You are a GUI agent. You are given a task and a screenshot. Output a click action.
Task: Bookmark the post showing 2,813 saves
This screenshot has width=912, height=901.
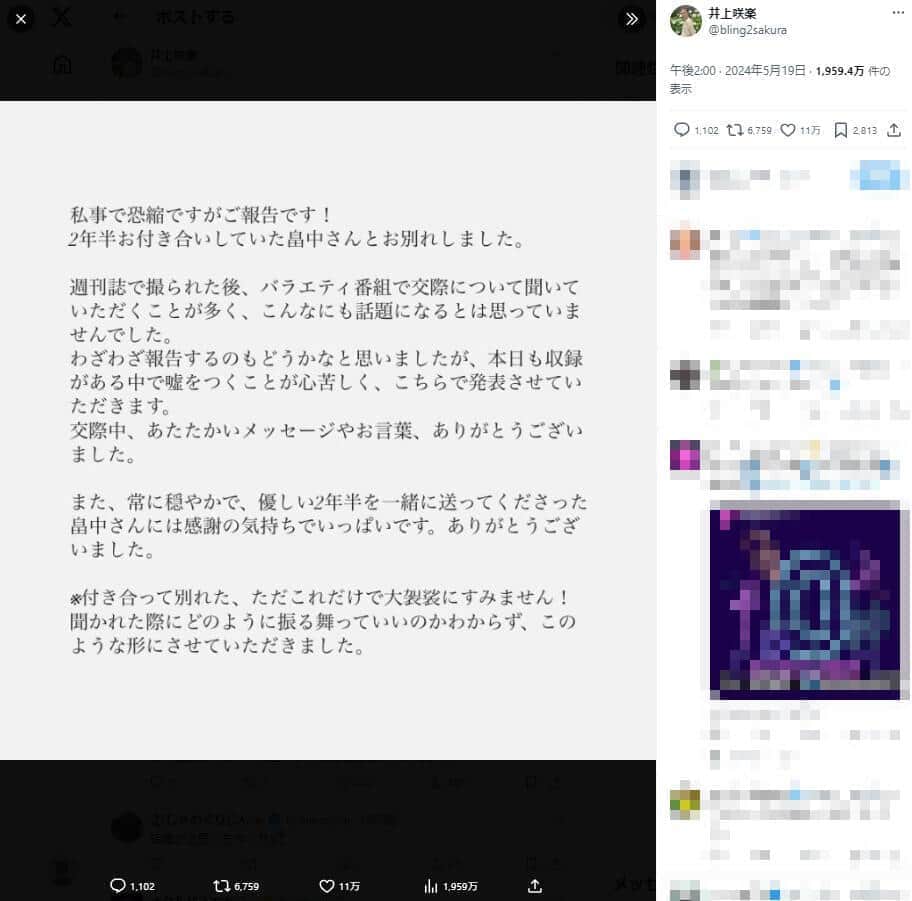tap(841, 129)
